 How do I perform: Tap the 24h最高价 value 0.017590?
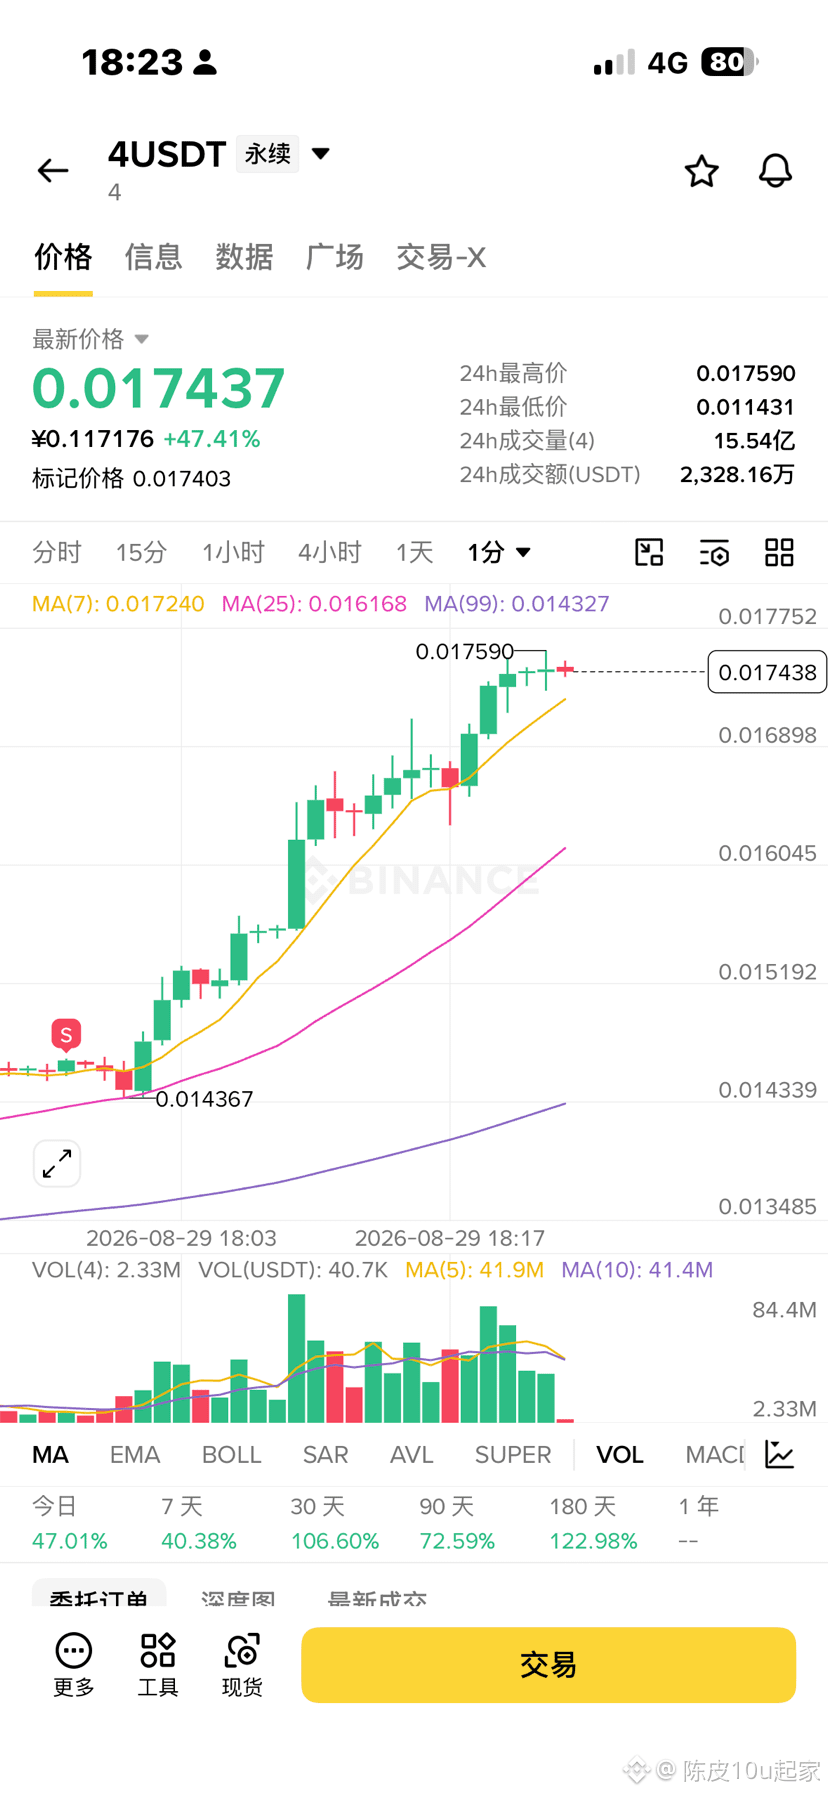pos(746,374)
